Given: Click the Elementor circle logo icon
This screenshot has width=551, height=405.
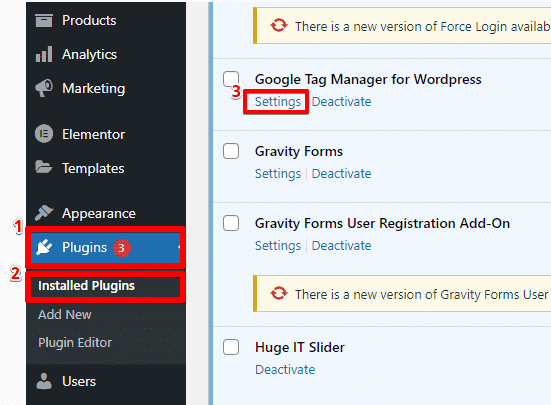Looking at the screenshot, I should (44, 134).
